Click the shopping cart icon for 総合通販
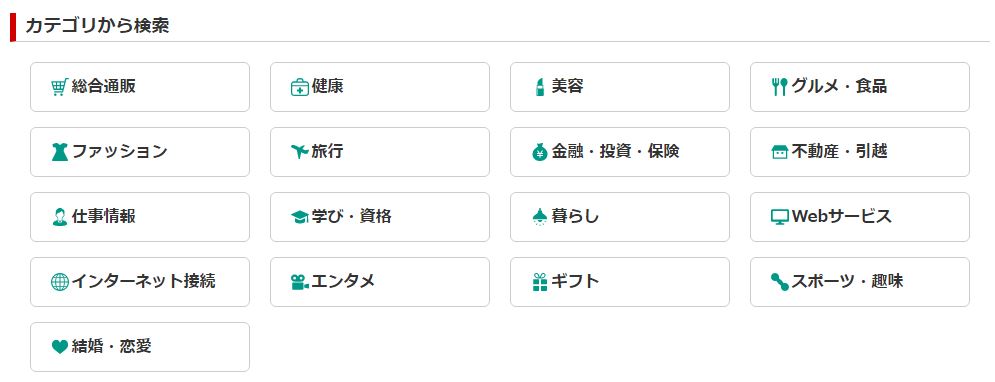 coord(59,87)
